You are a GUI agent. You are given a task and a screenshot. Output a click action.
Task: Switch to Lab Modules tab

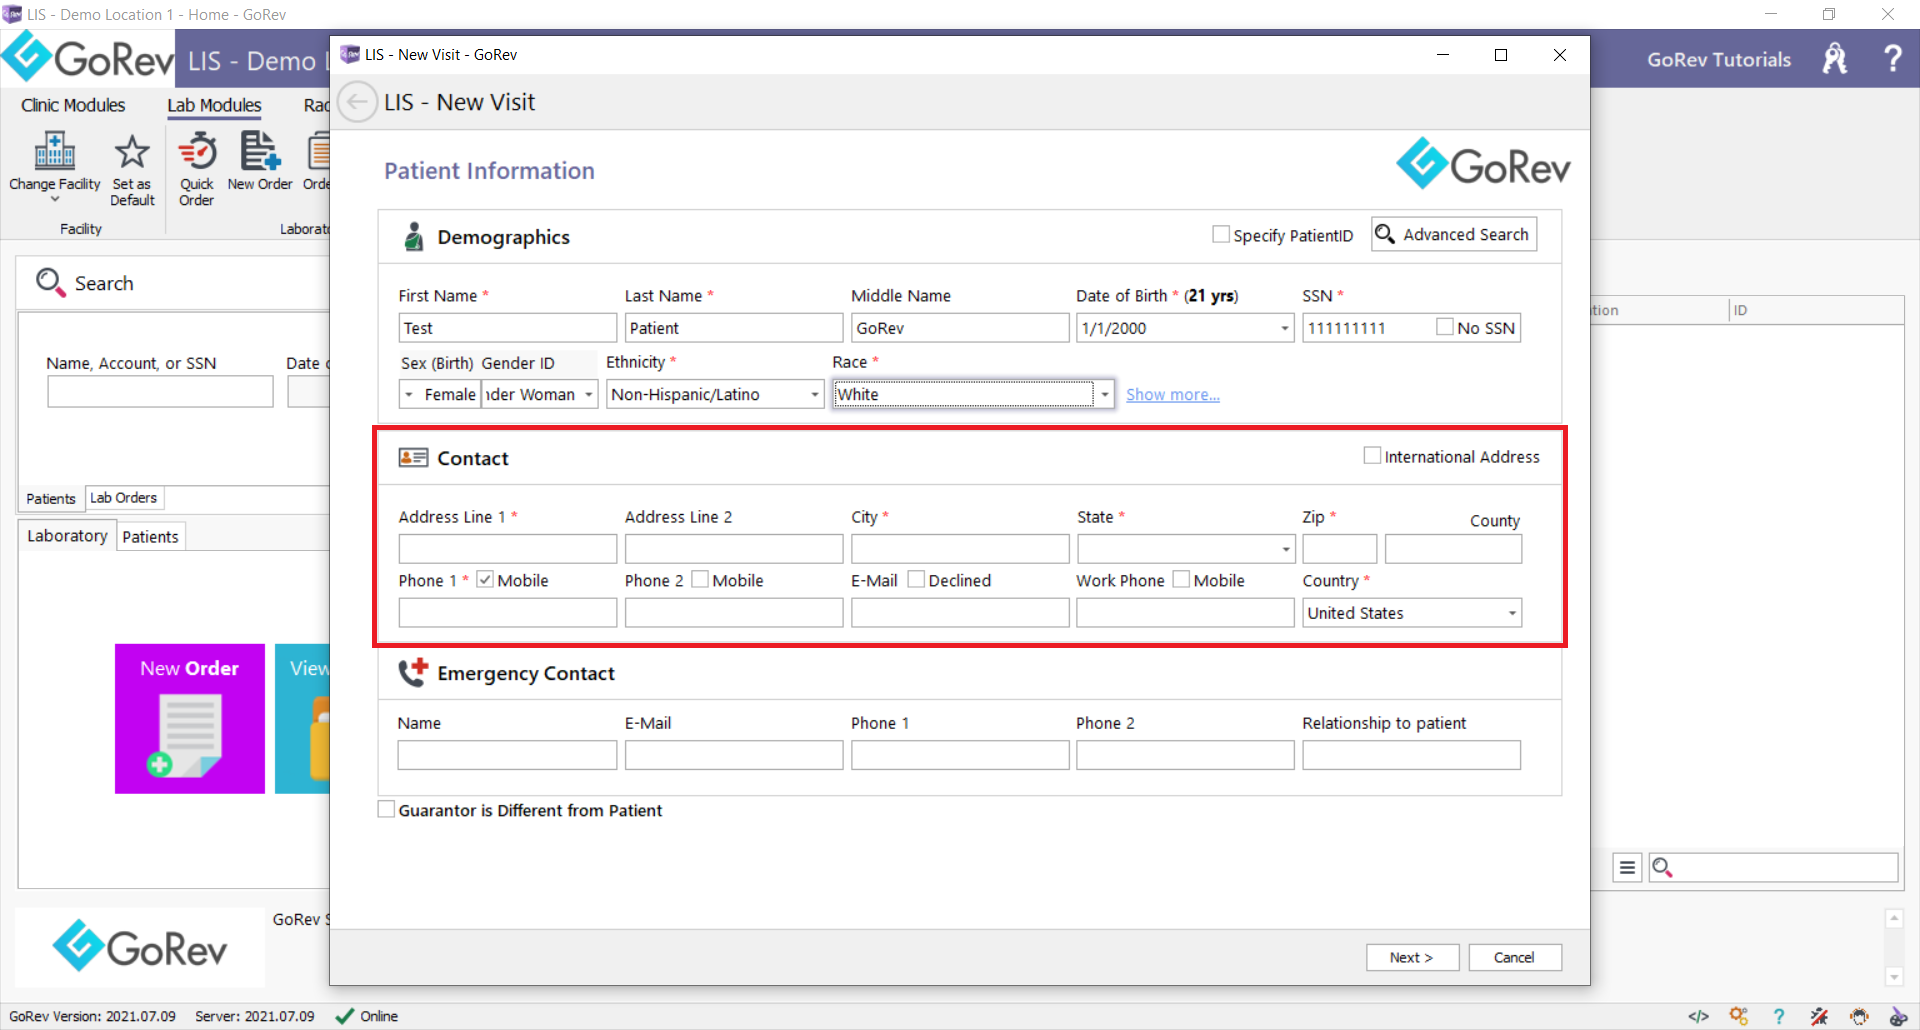pyautogui.click(x=214, y=105)
